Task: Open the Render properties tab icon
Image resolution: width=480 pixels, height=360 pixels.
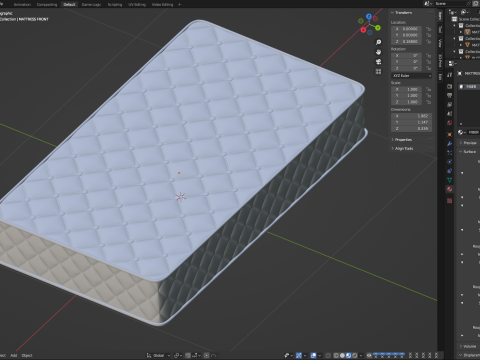Action: tap(450, 87)
